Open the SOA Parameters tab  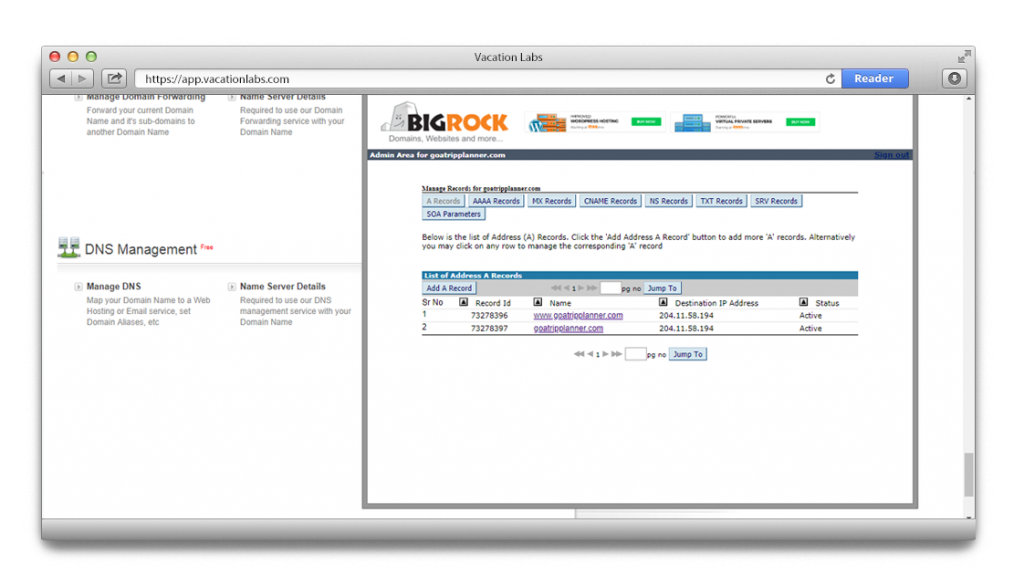(x=454, y=214)
